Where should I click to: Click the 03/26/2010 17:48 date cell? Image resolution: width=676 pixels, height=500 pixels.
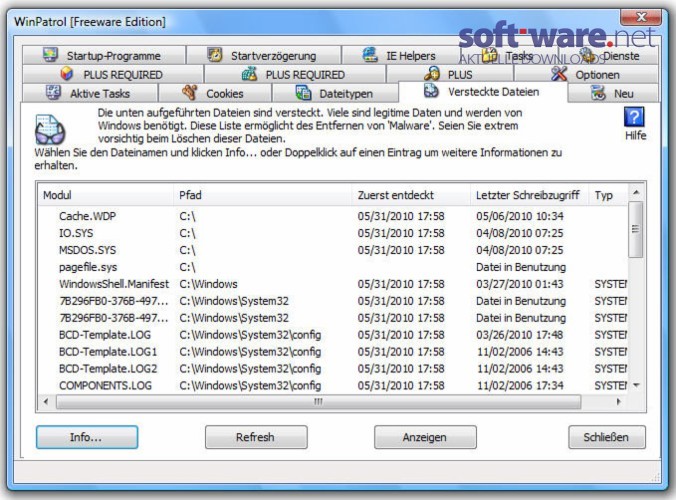pyautogui.click(x=520, y=335)
